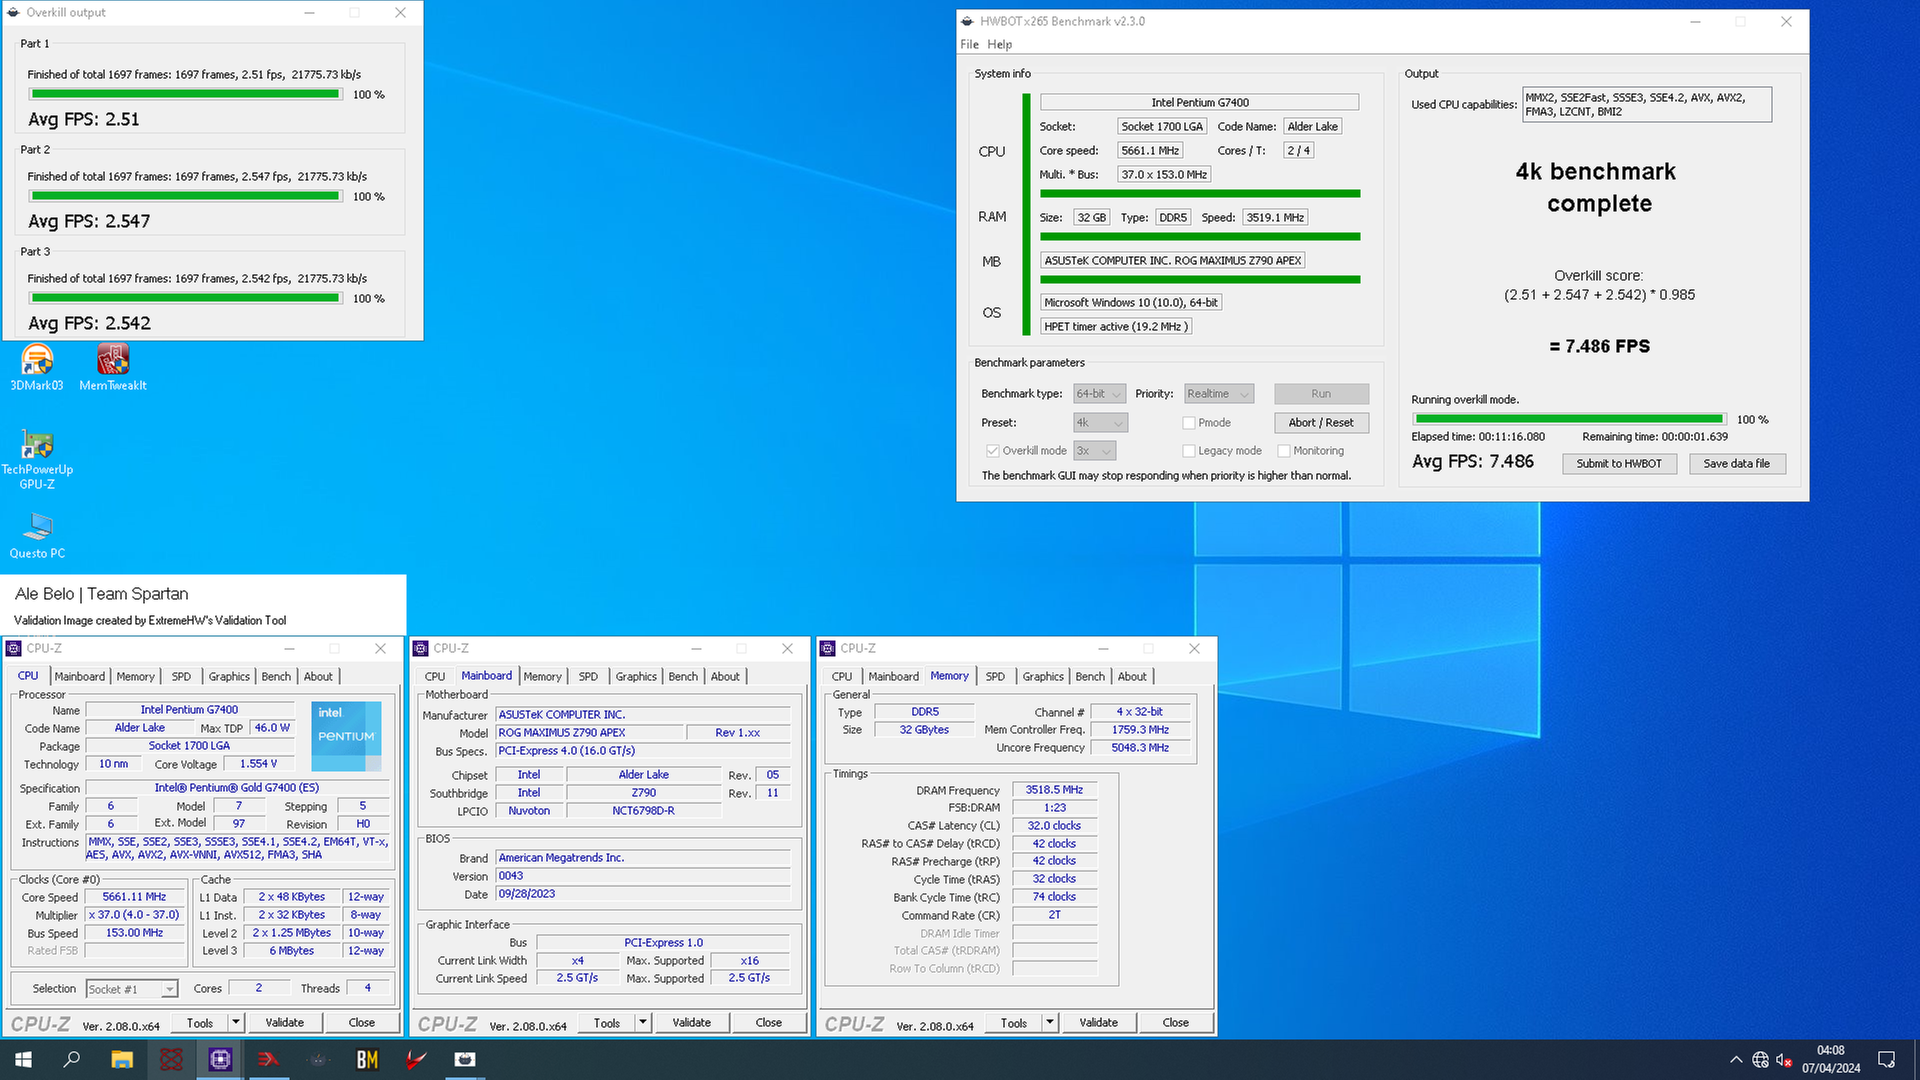Select the Core Voltage 1.554 V value

coord(258,764)
